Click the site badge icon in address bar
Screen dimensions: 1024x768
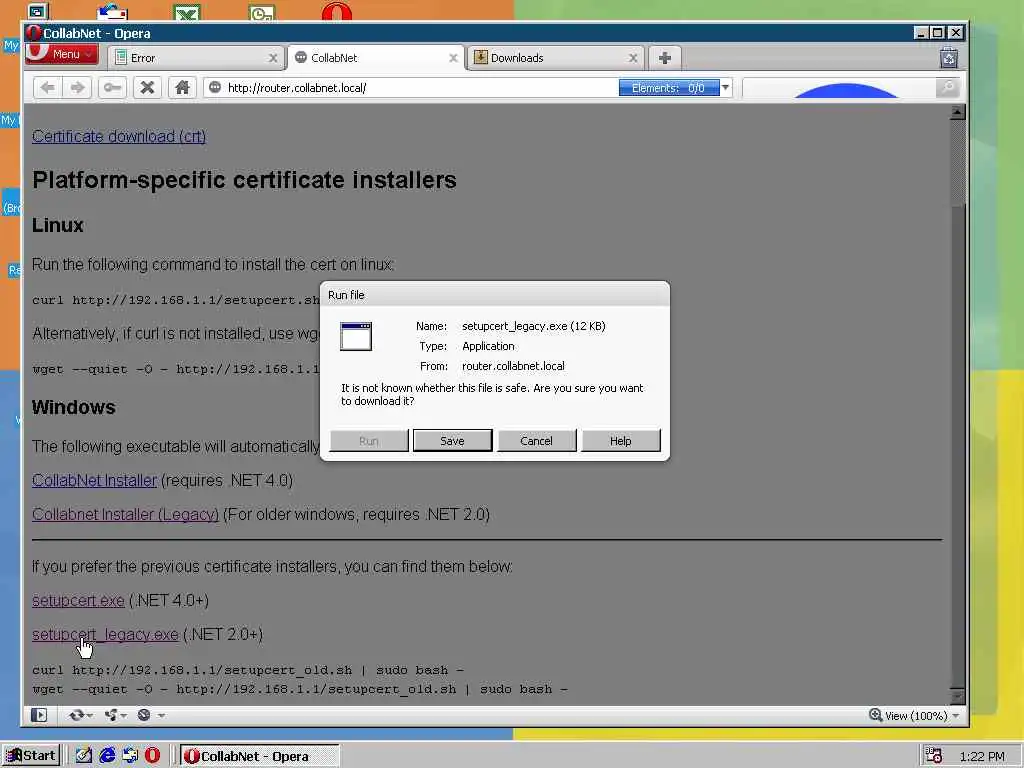coord(215,88)
